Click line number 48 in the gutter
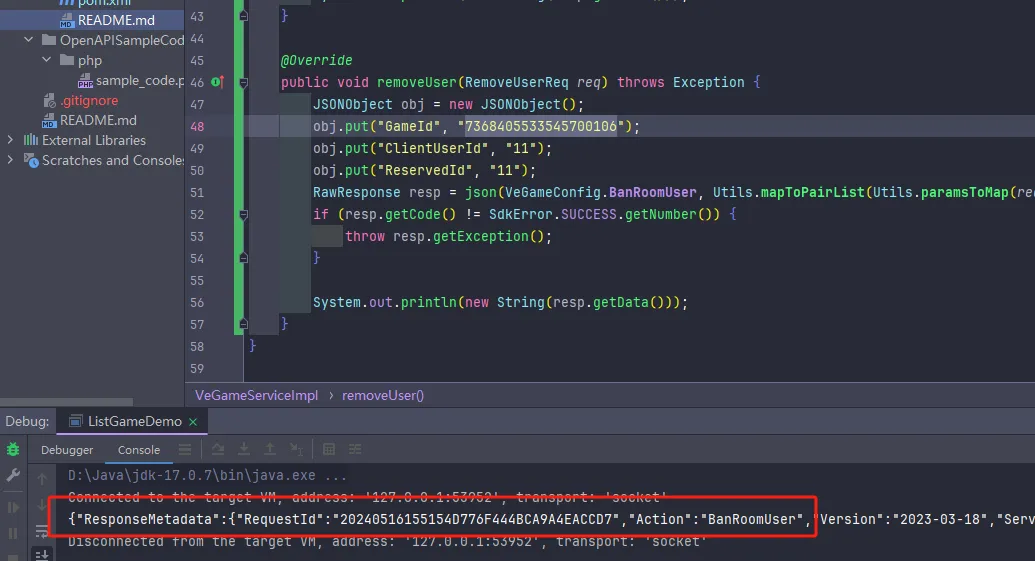This screenshot has height=561, width=1035. 197,127
